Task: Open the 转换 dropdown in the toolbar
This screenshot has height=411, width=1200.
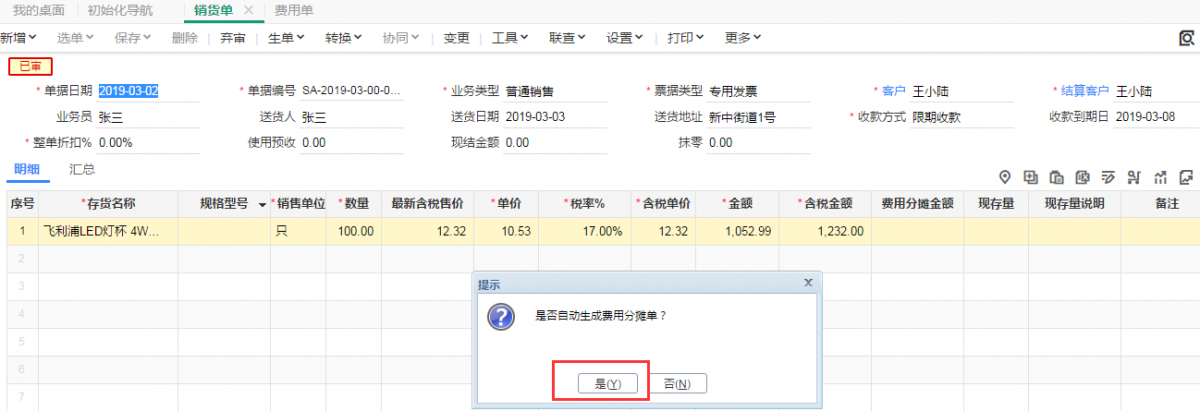Action: pyautogui.click(x=343, y=38)
